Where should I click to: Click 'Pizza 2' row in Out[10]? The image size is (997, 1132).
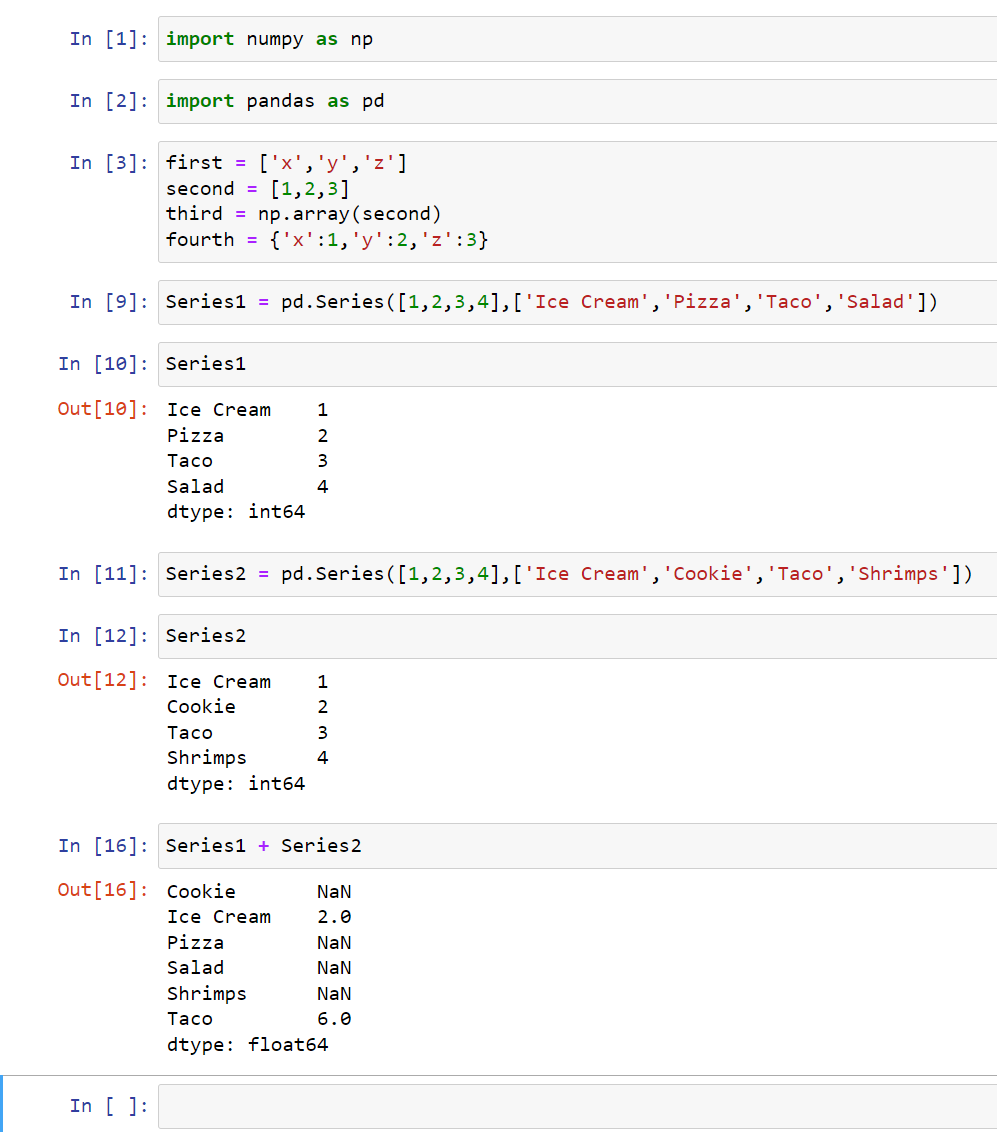coord(248,436)
